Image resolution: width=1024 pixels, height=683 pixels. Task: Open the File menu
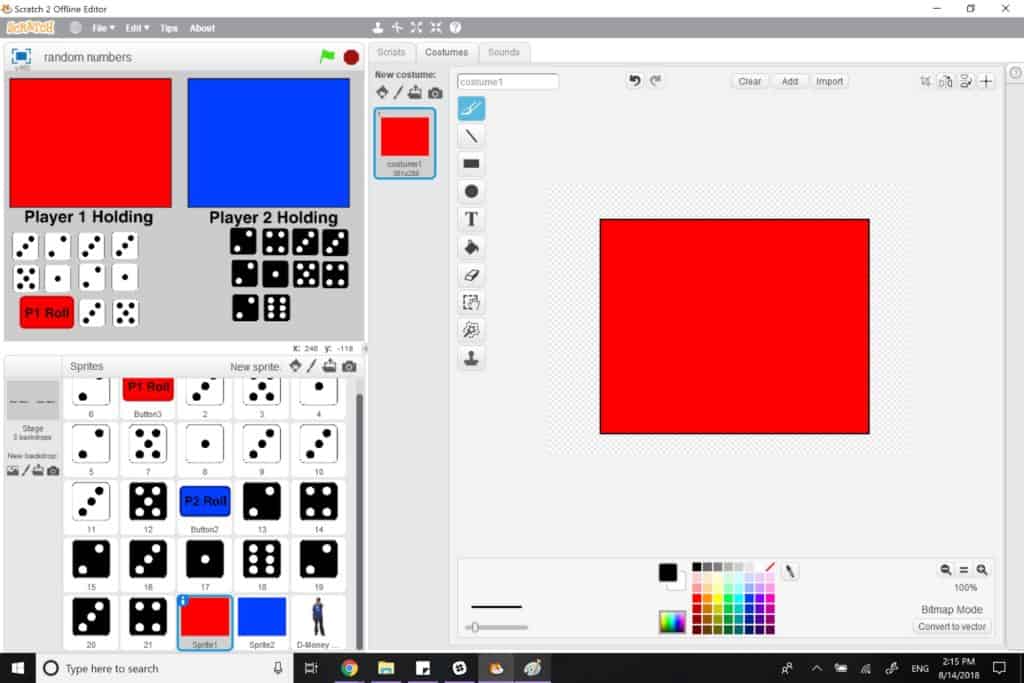pyautogui.click(x=103, y=28)
